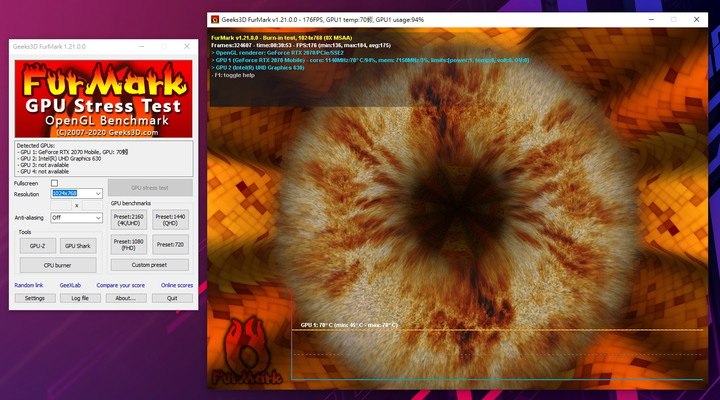Click the FurMark icon in render window title bar
Image resolution: width=720 pixels, height=400 pixels.
[x=215, y=20]
